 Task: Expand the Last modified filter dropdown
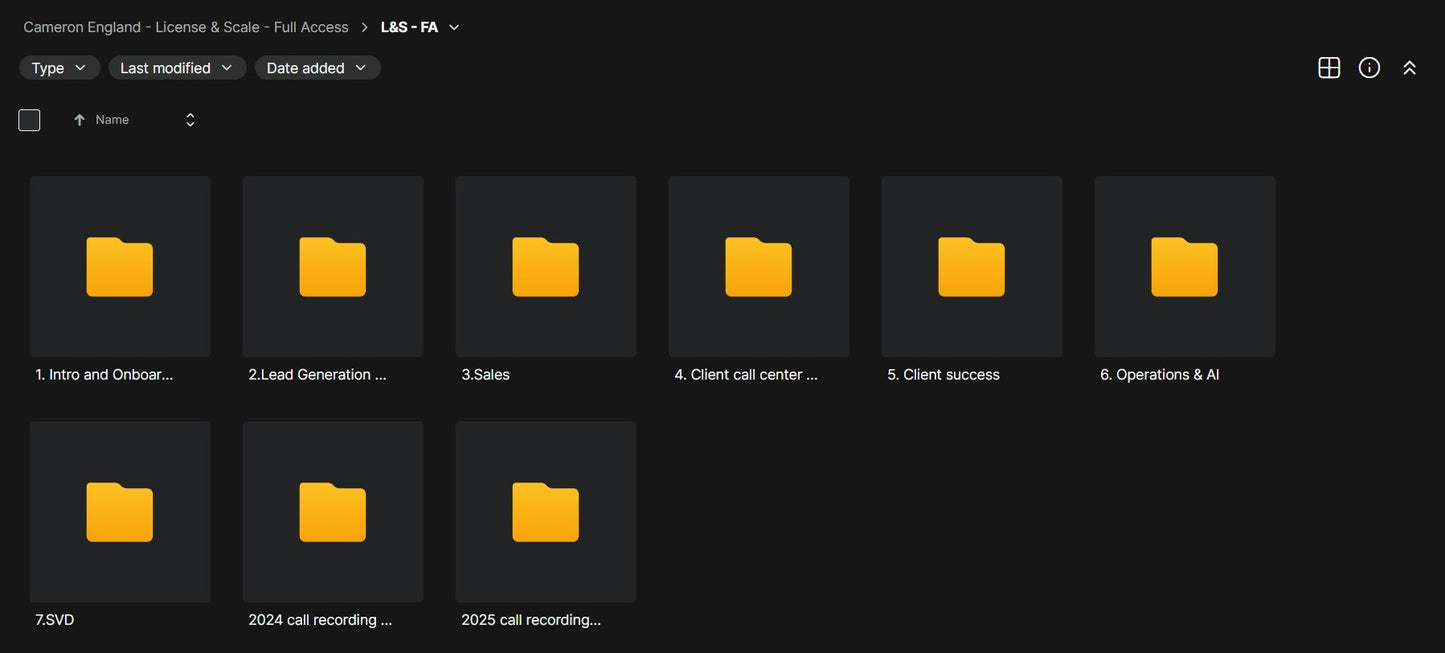(x=178, y=68)
